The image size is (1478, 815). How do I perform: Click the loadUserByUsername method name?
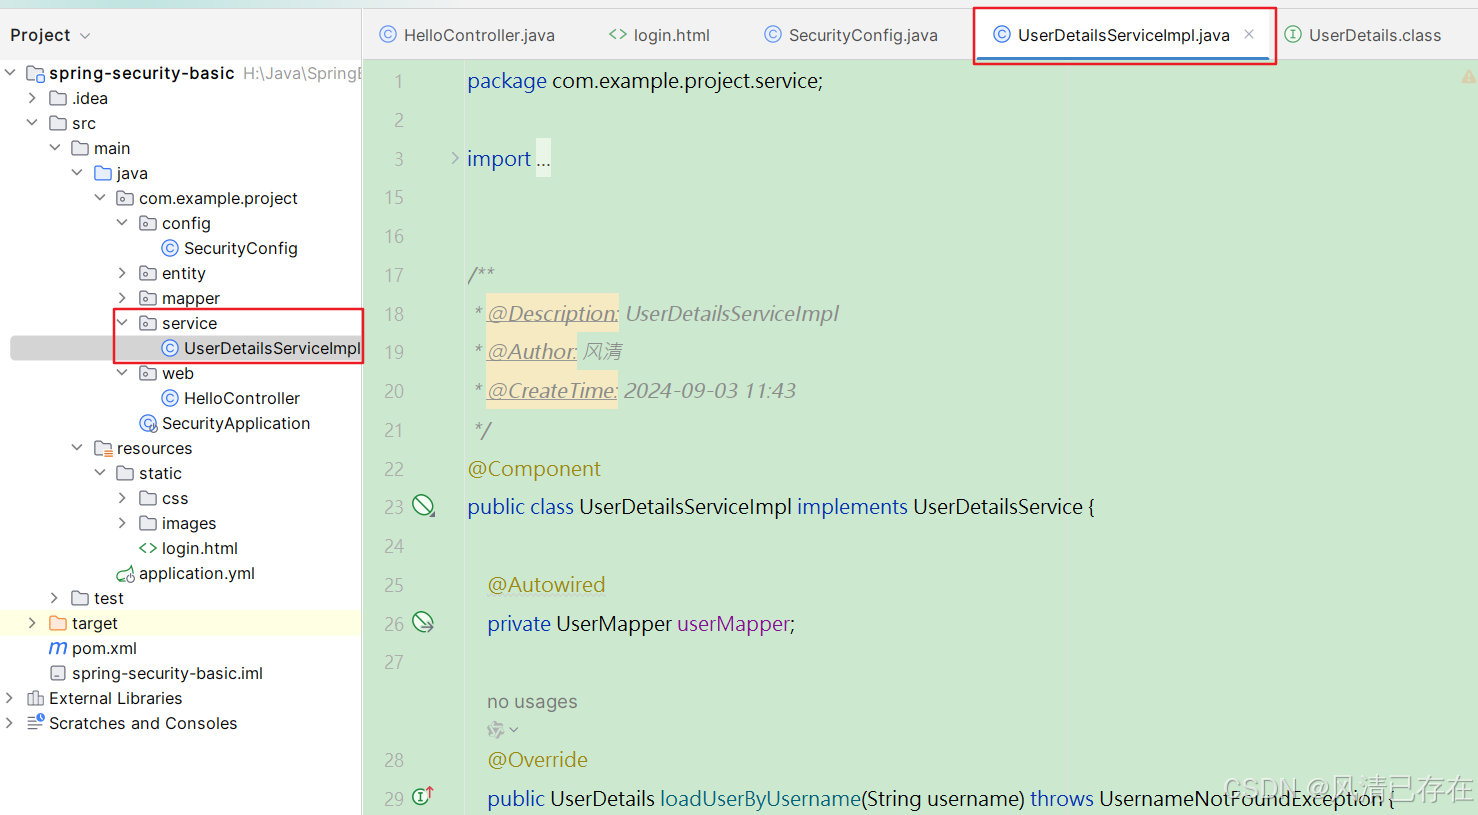click(x=760, y=798)
